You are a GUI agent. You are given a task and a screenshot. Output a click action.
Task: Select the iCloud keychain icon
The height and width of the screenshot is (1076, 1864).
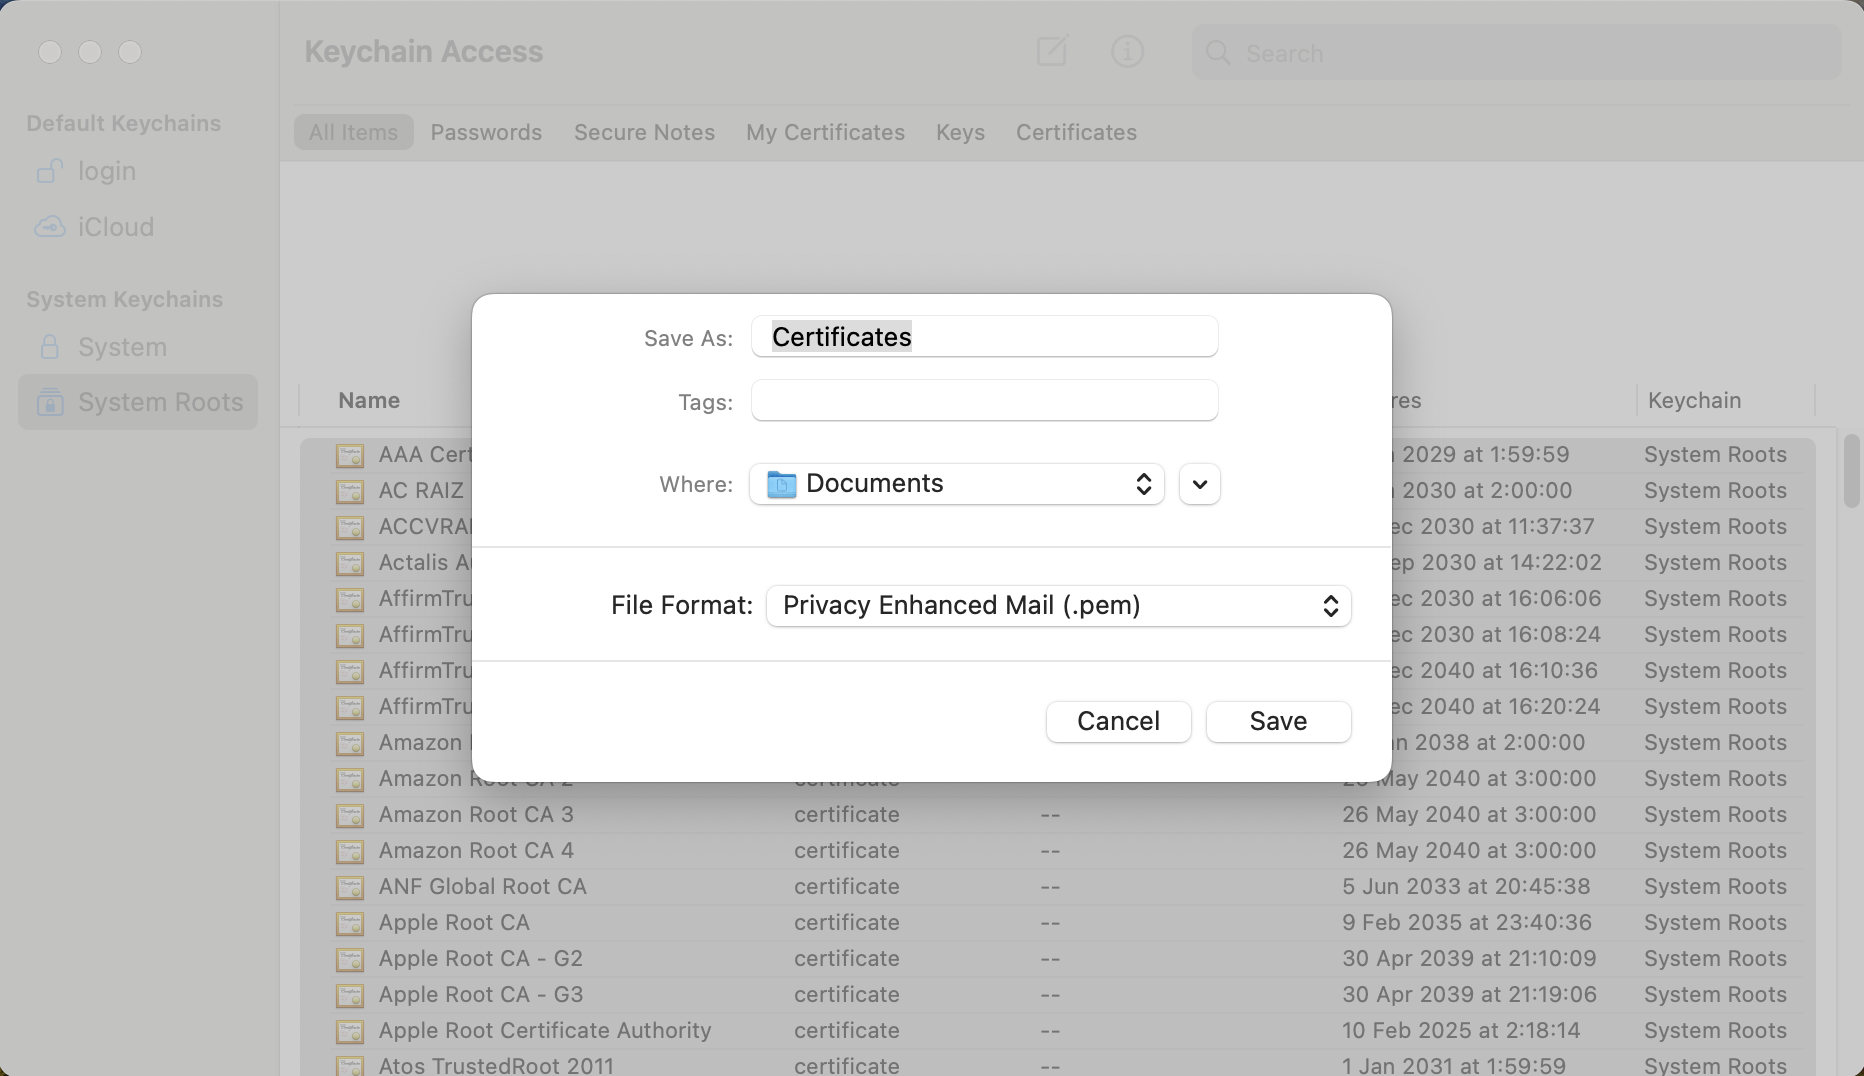click(50, 226)
